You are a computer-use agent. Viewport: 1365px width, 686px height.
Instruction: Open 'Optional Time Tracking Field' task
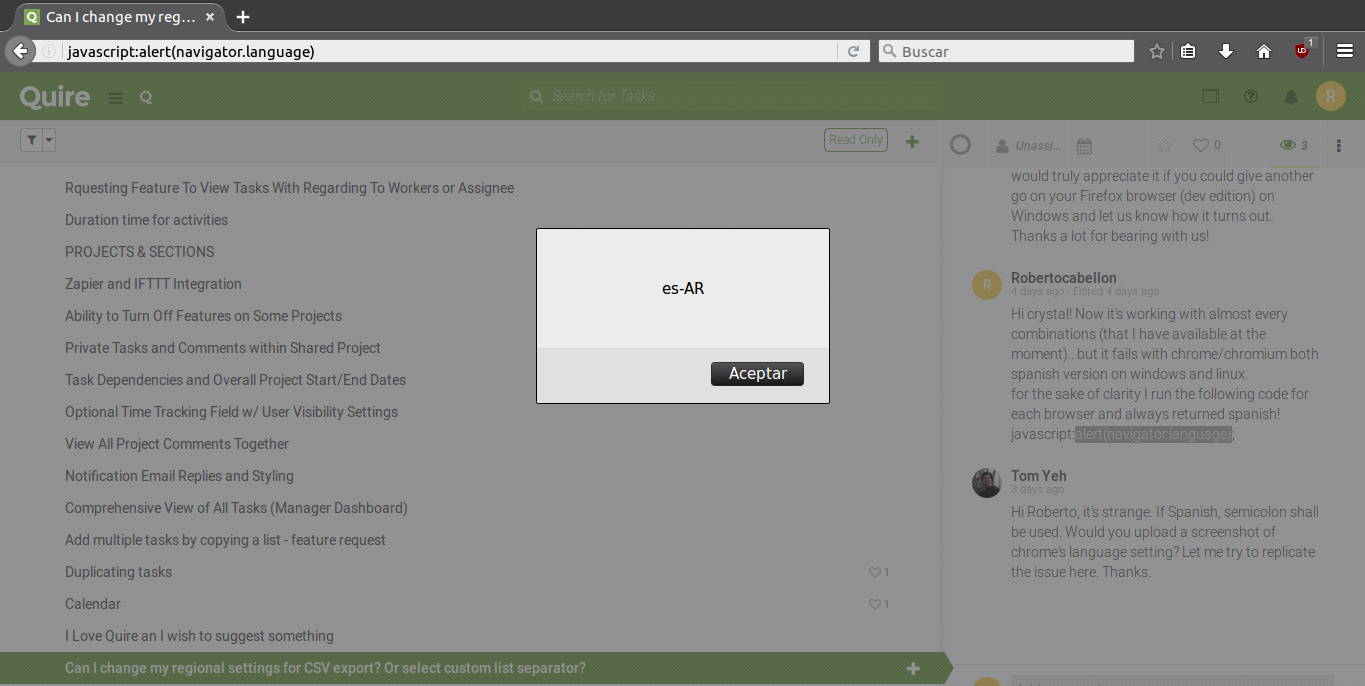(x=231, y=412)
